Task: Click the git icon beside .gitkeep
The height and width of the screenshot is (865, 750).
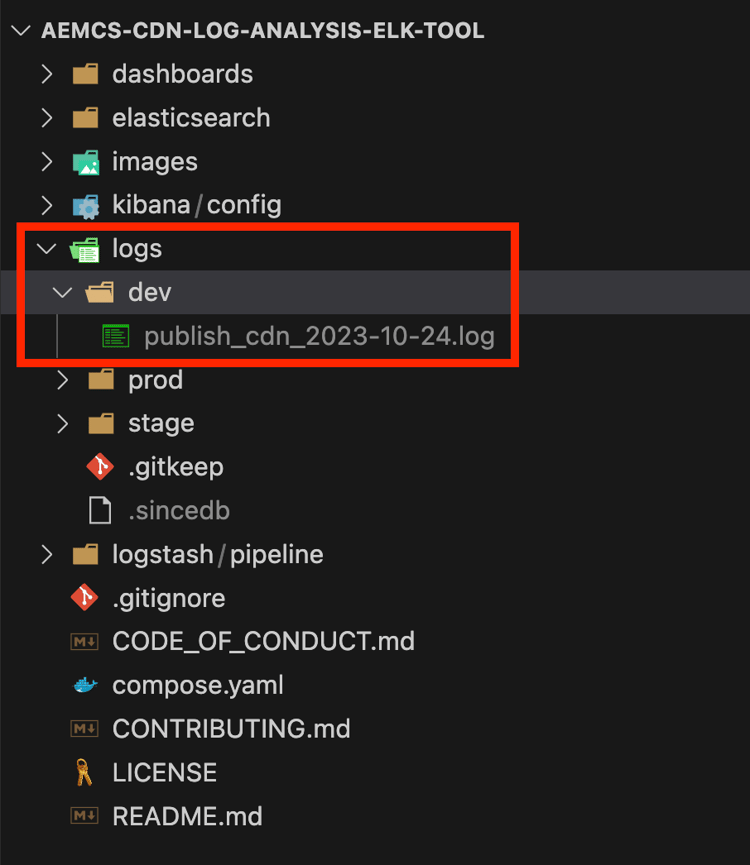Action: coord(100,467)
